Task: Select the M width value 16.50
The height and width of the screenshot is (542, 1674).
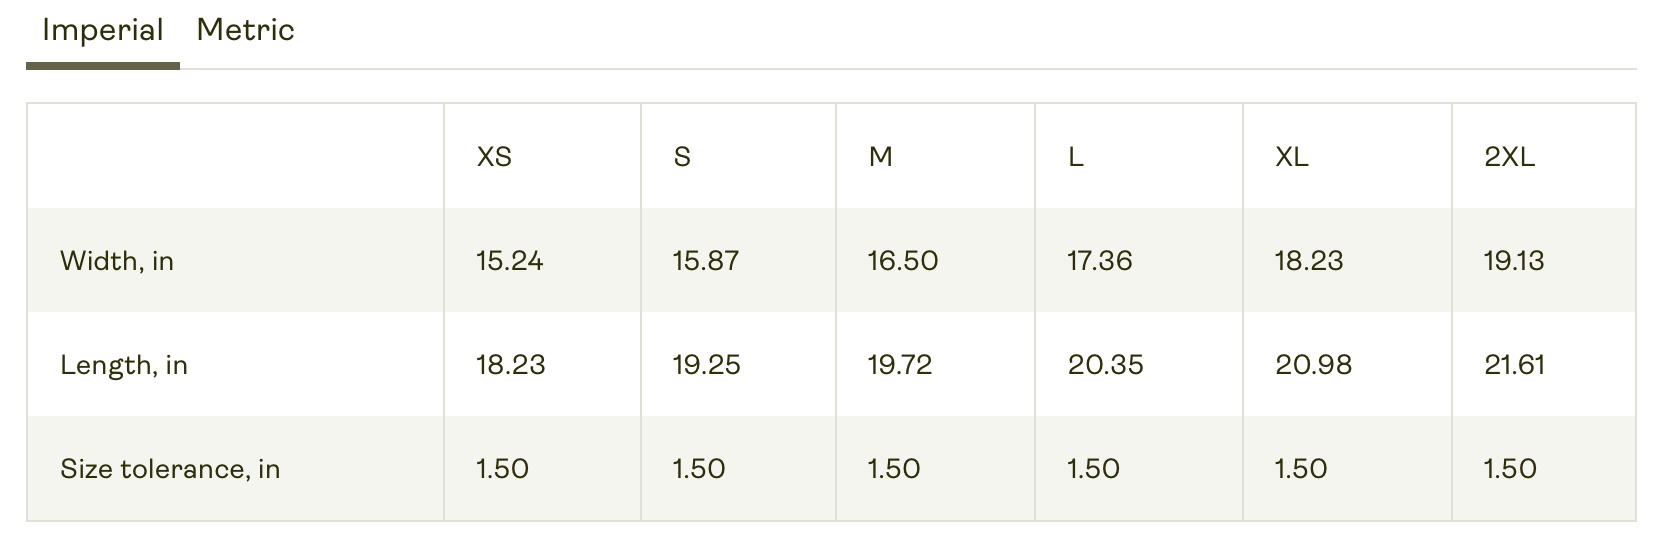Action: tap(903, 261)
